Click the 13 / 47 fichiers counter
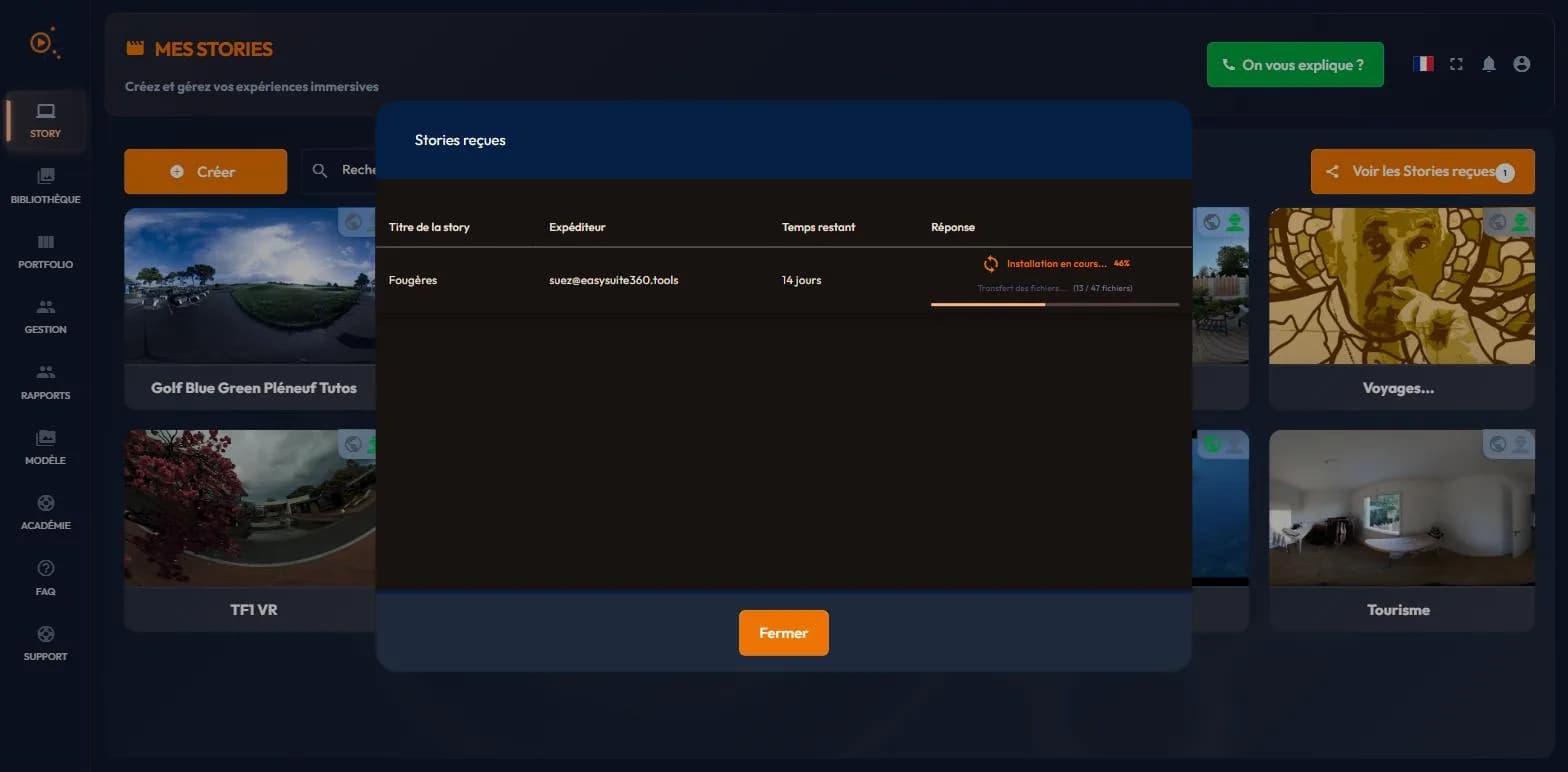This screenshot has height=772, width=1568. click(1103, 288)
